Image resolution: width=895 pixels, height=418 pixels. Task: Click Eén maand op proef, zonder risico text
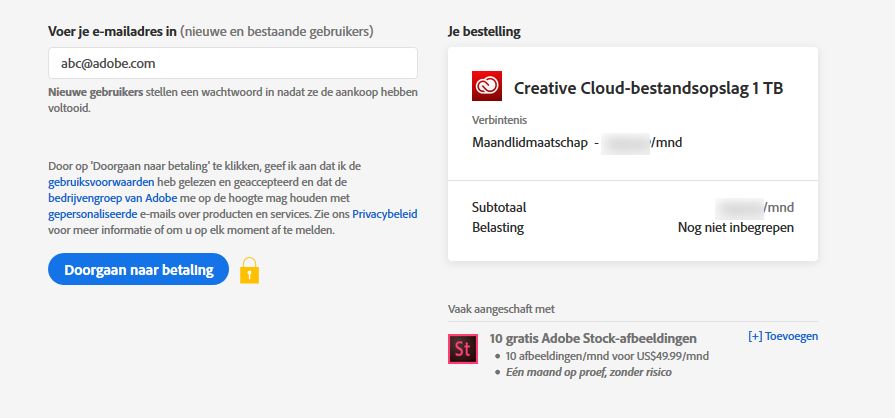tap(588, 372)
